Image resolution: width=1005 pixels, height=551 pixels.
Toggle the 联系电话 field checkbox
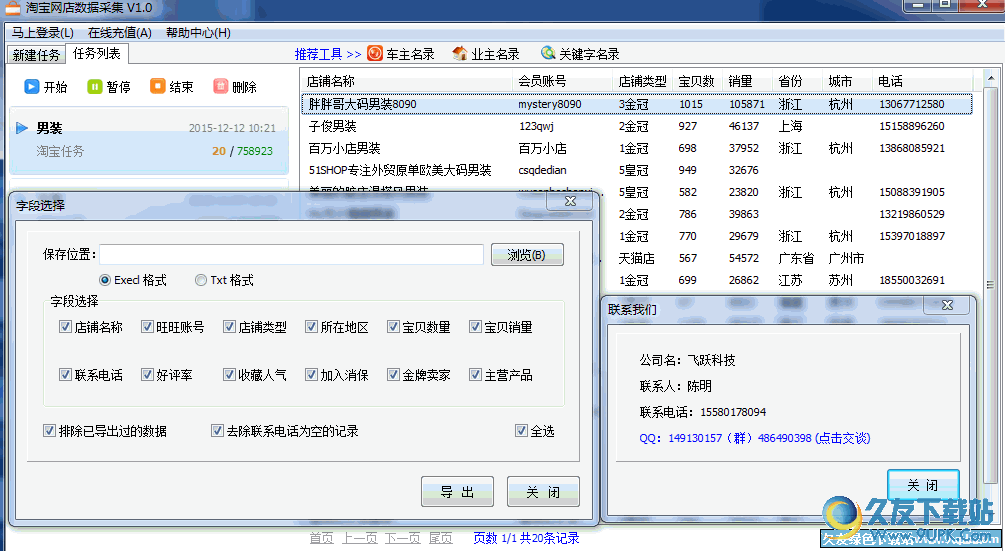click(x=65, y=375)
